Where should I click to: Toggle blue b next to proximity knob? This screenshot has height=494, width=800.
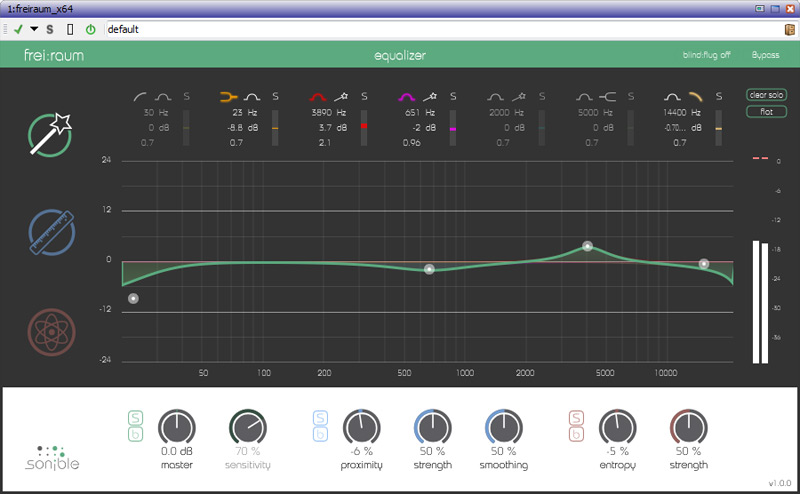pos(320,434)
